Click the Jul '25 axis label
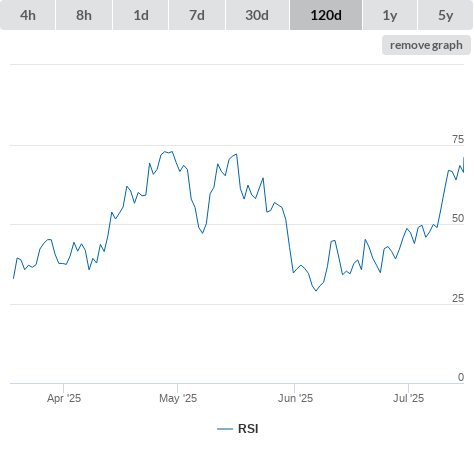The width and height of the screenshot is (474, 455). 408,398
